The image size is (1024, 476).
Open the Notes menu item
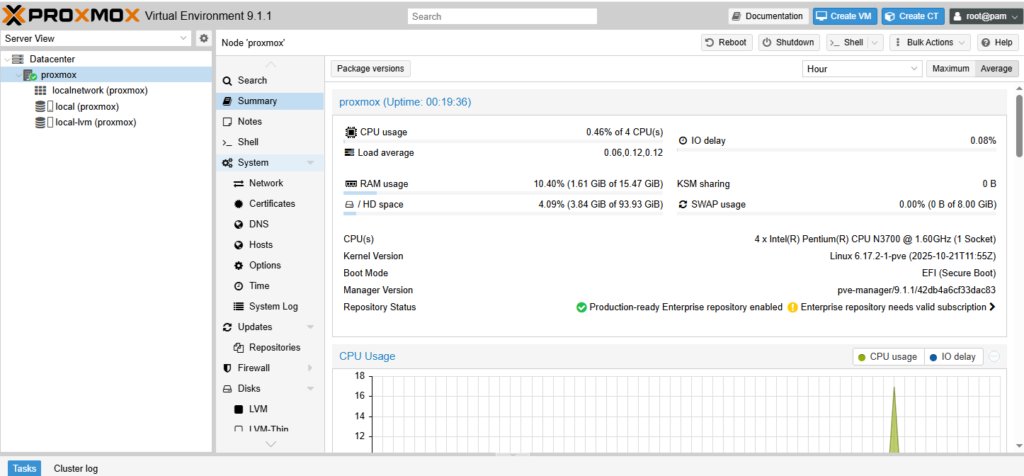249,121
